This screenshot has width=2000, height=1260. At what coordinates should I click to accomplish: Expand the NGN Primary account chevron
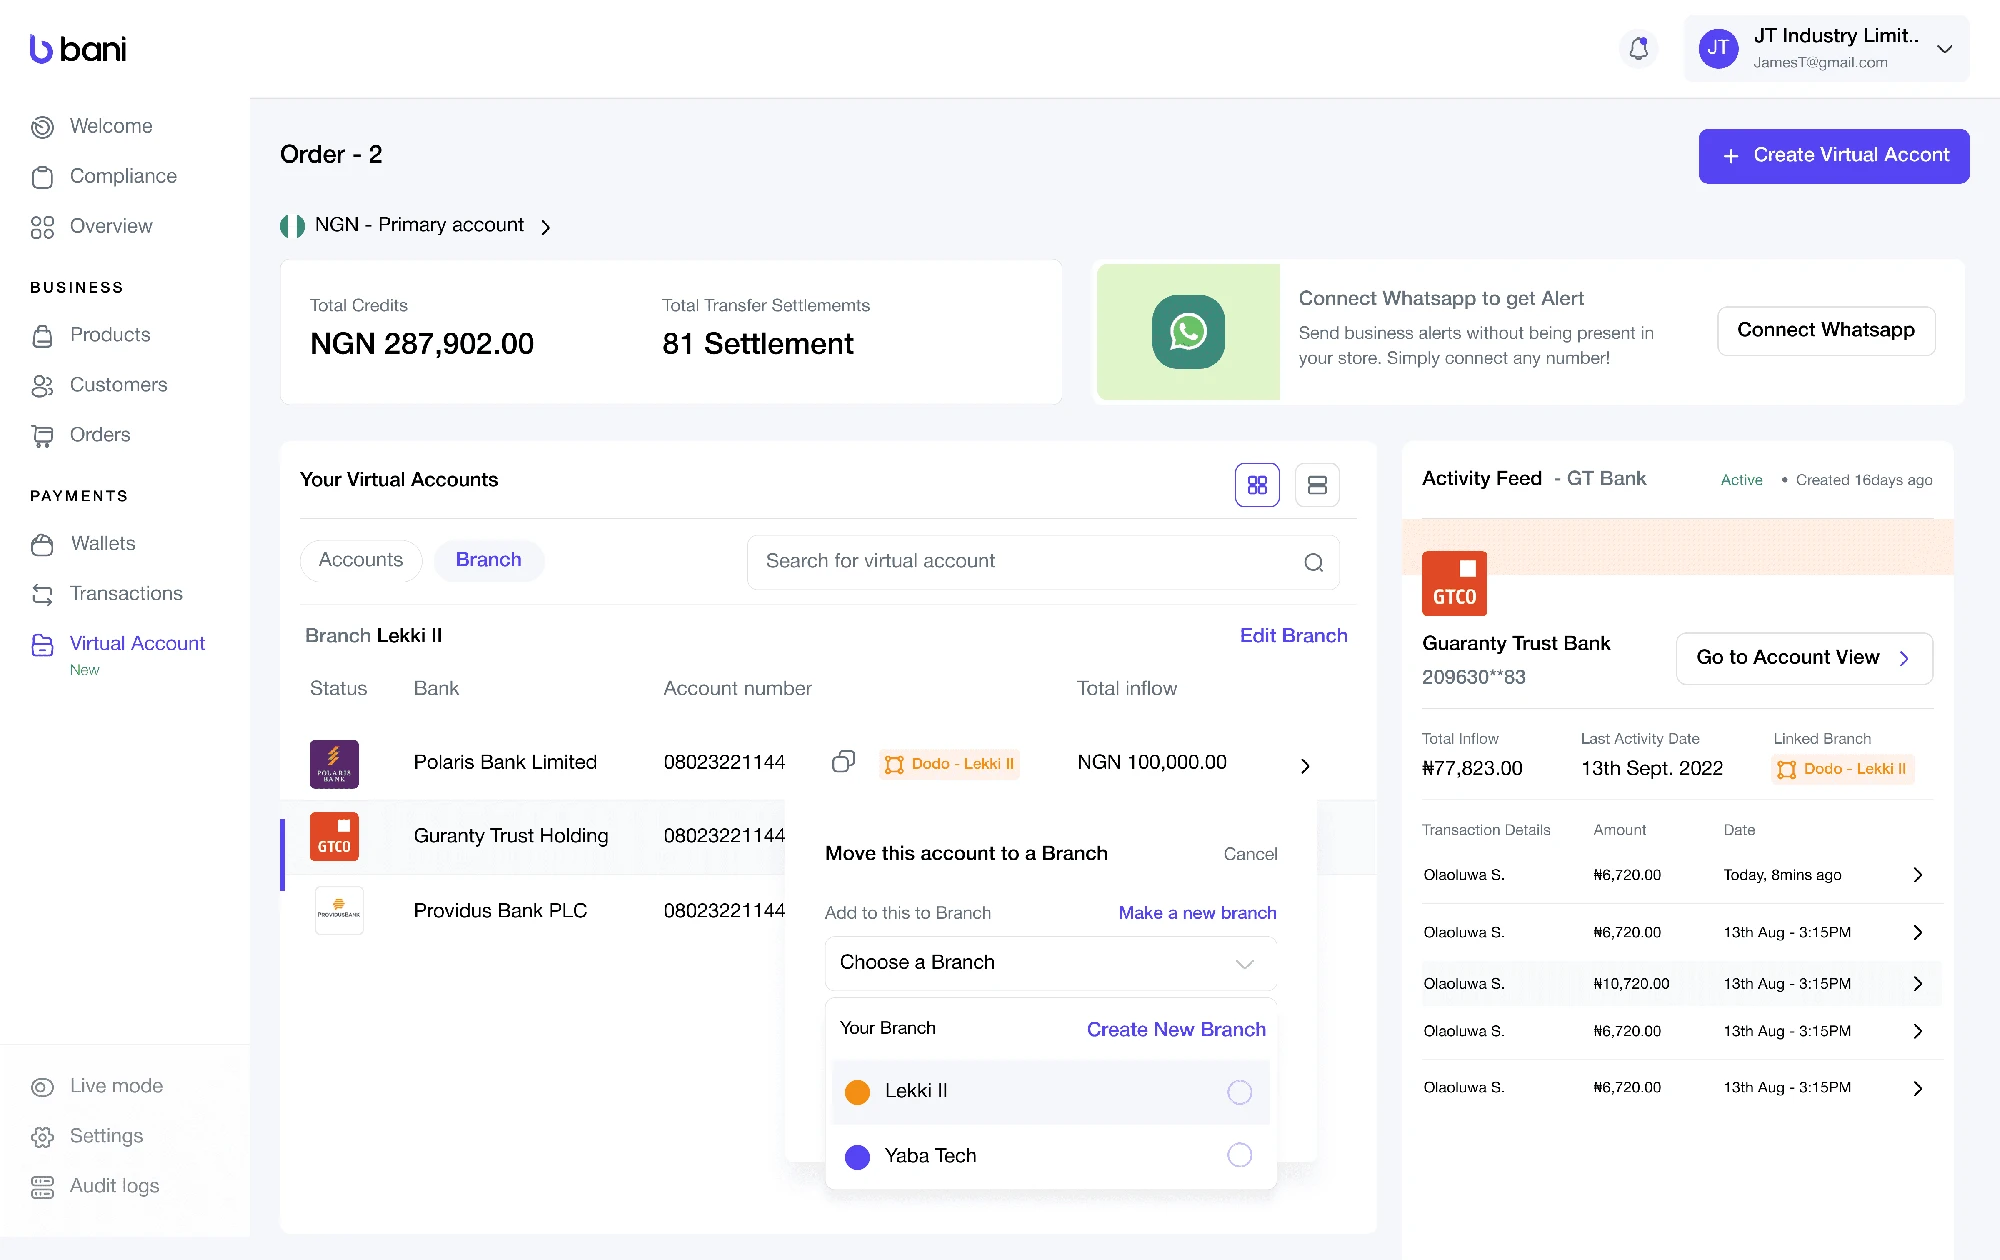point(545,227)
